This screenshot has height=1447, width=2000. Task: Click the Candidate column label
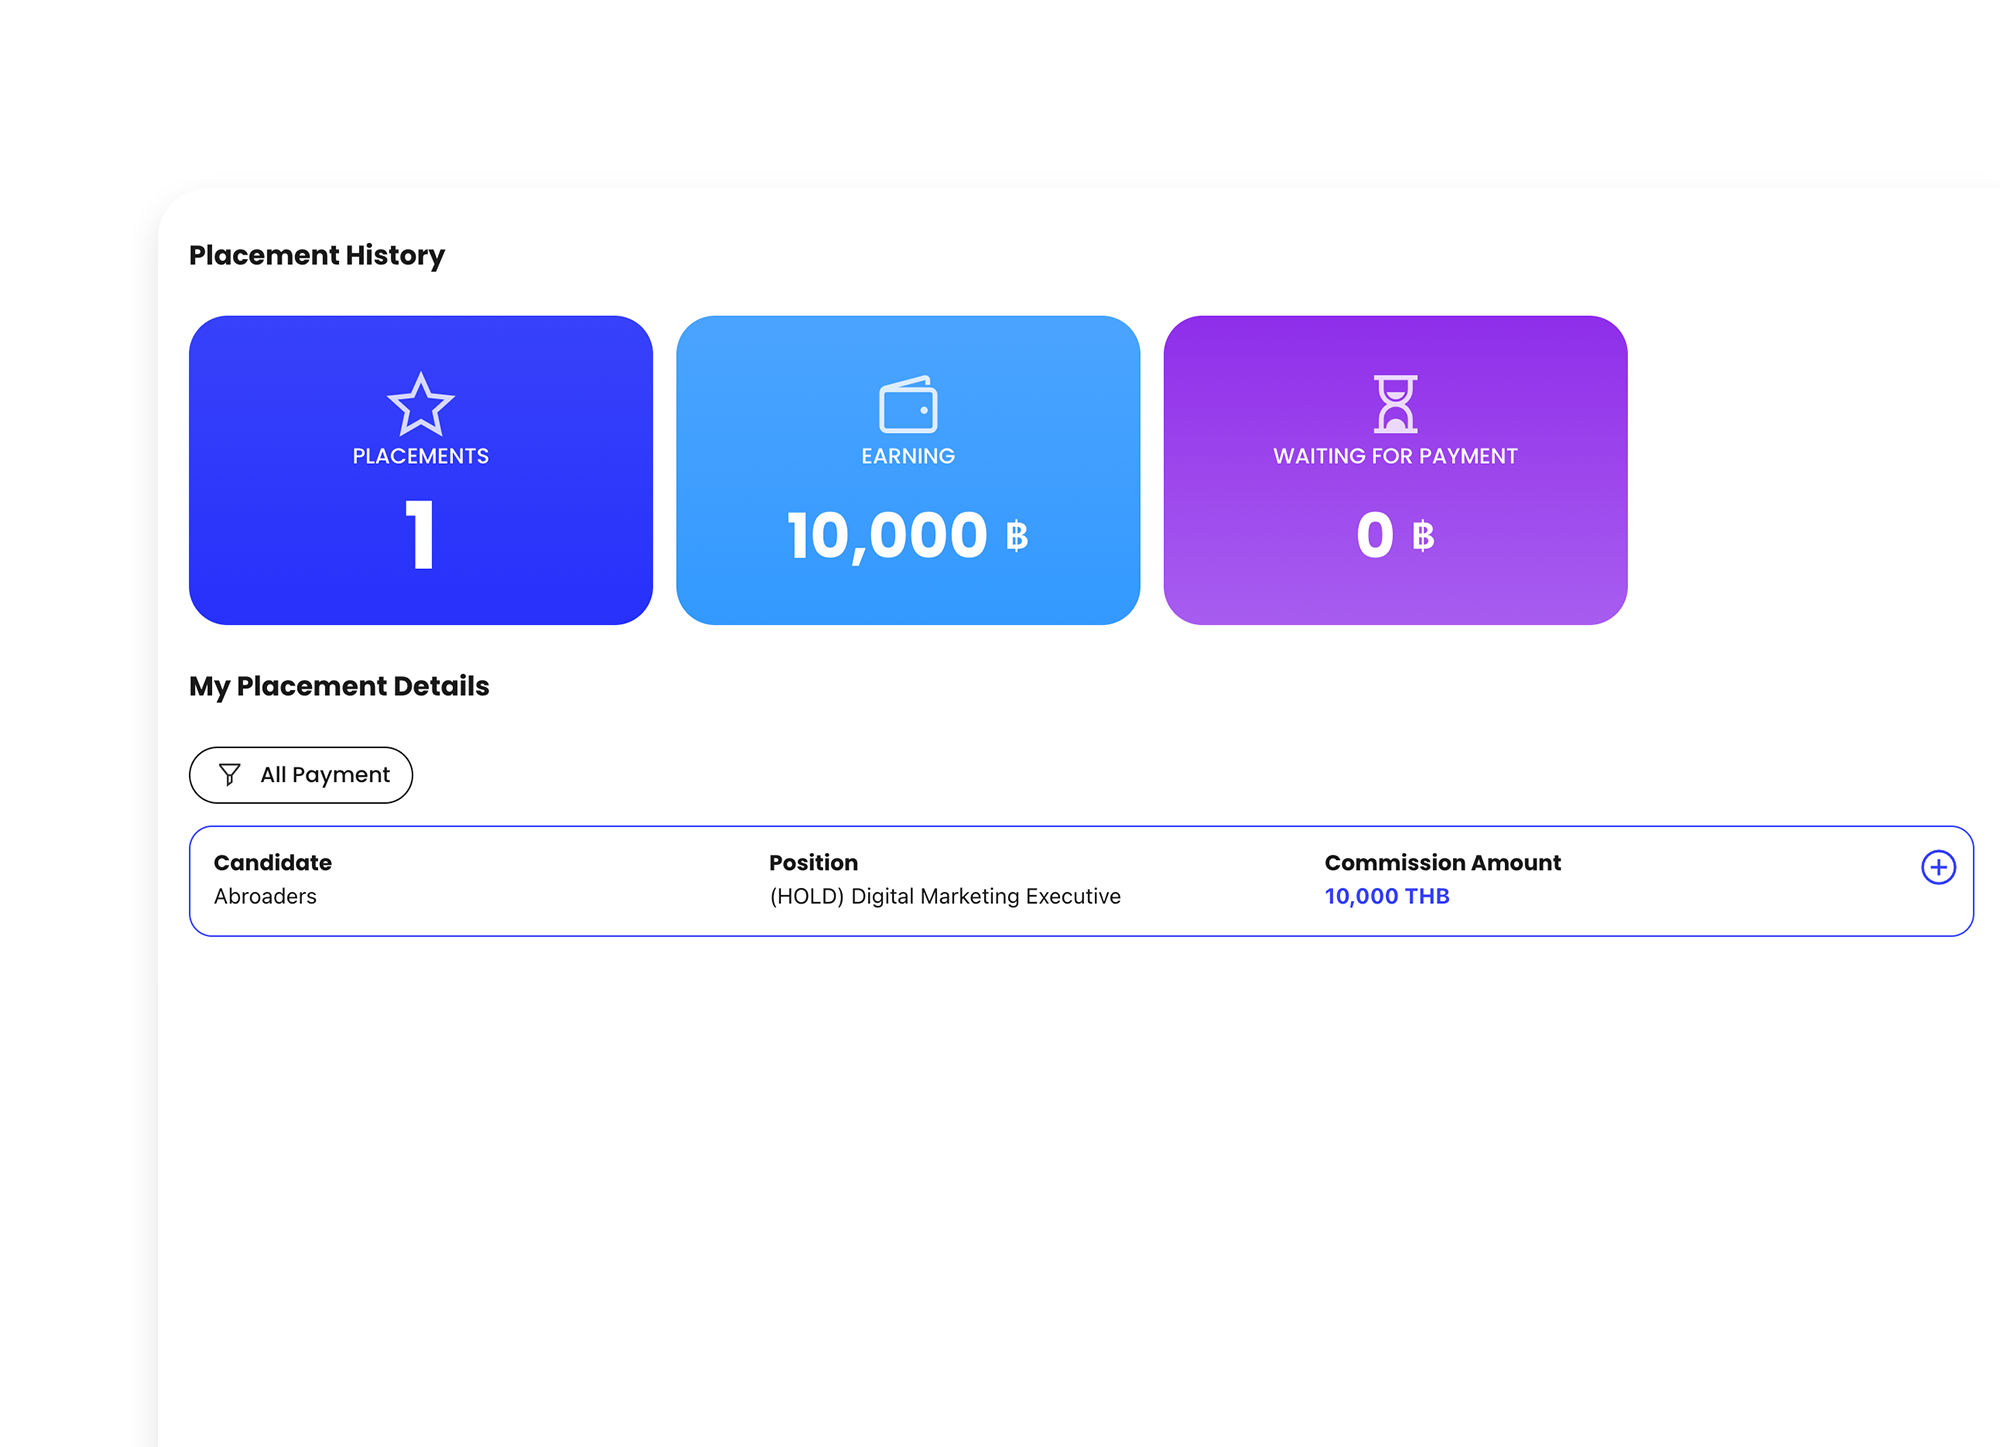[x=272, y=862]
